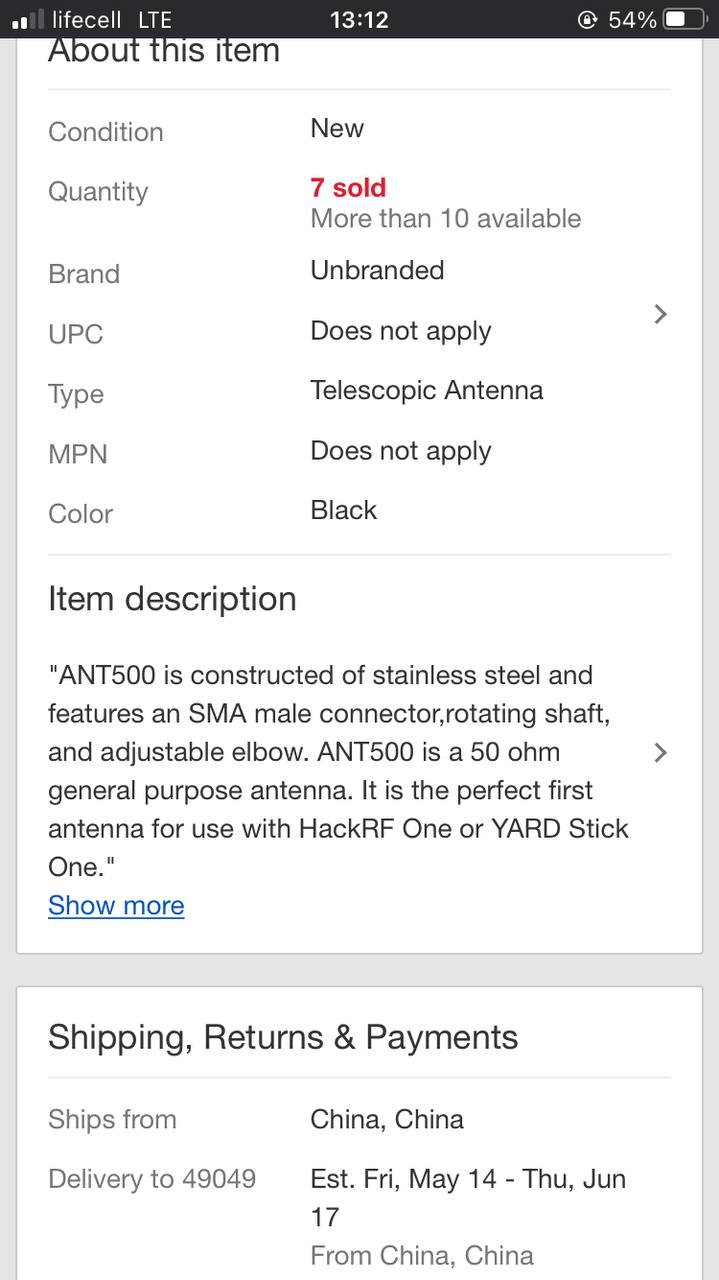Tap the Item description heading

tap(172, 598)
